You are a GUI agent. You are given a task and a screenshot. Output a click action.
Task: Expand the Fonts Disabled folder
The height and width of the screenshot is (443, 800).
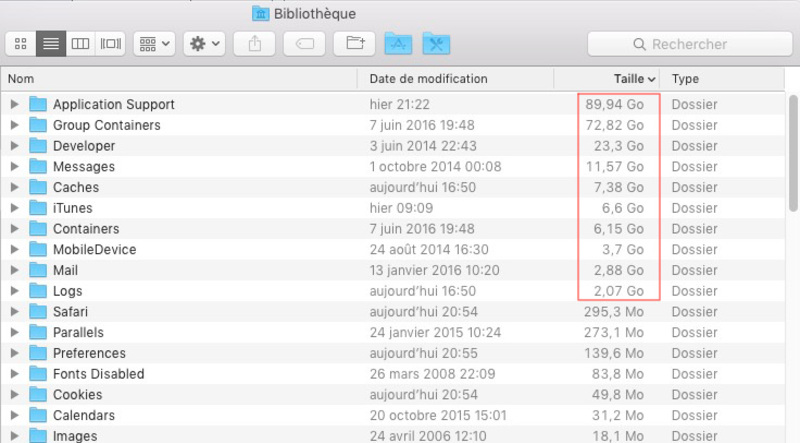click(x=14, y=374)
